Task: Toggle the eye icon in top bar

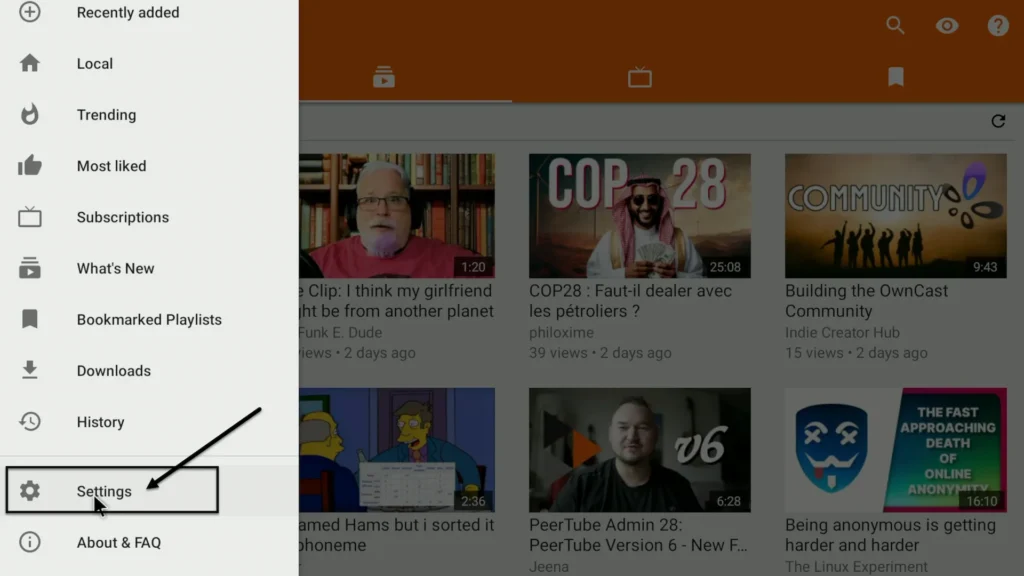Action: [947, 25]
